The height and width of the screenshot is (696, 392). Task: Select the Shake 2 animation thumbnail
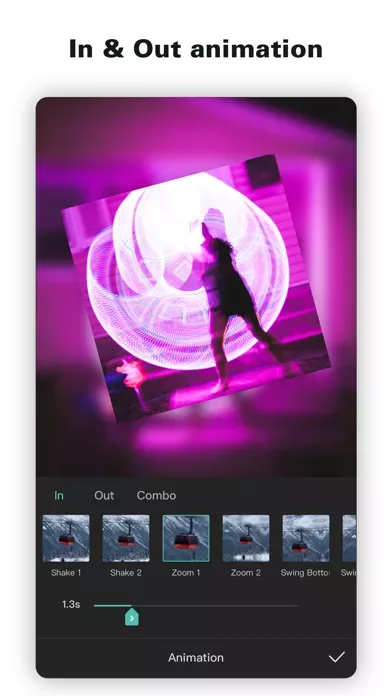tap(126, 538)
